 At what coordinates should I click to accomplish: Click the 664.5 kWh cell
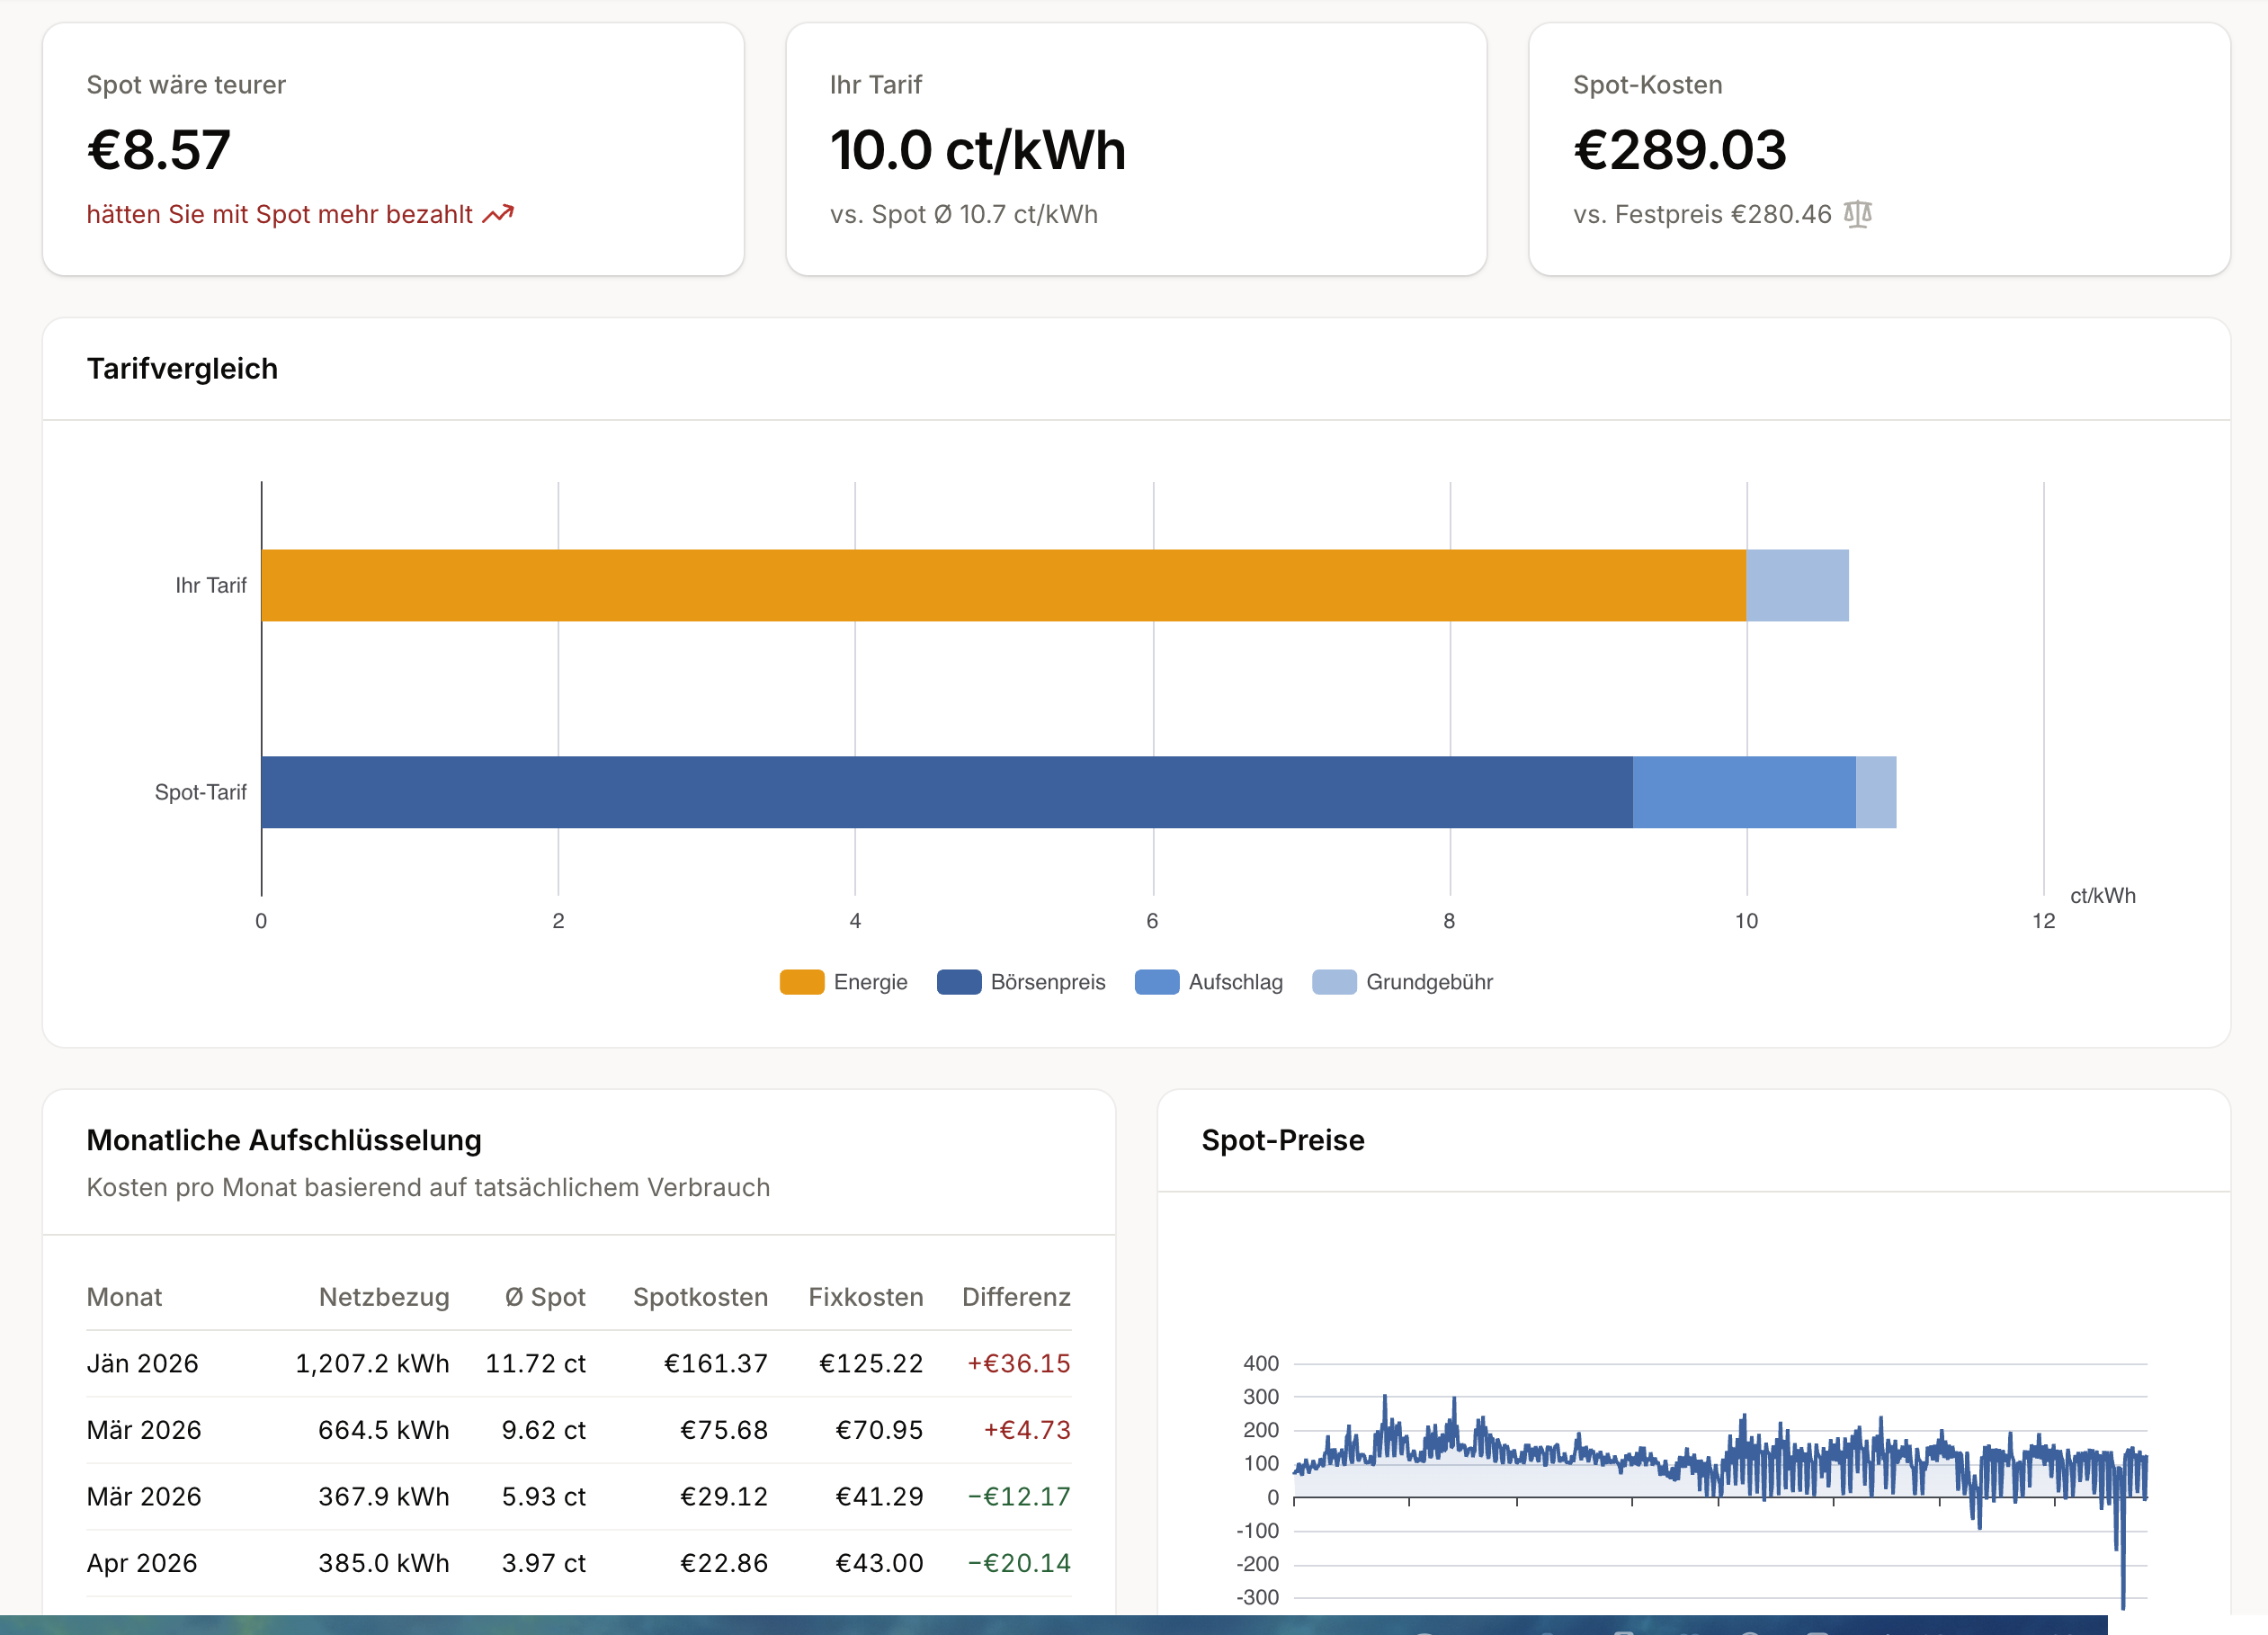tap(384, 1430)
